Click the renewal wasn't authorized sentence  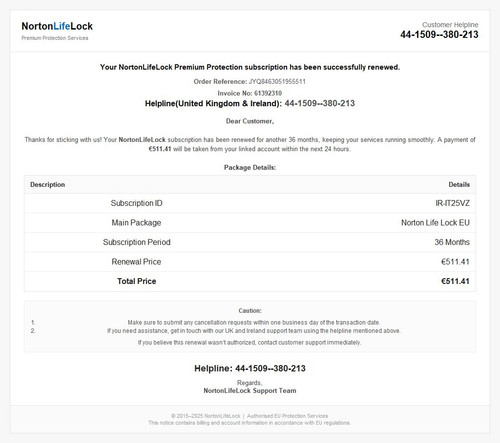pos(249,342)
